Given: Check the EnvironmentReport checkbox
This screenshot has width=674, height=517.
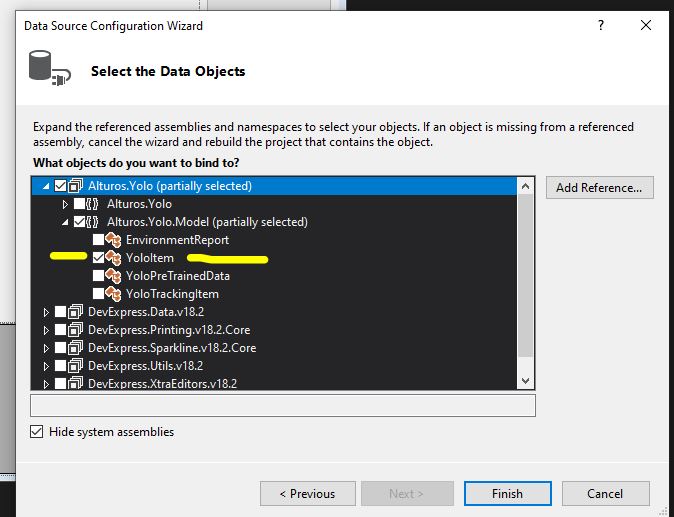Looking at the screenshot, I should point(98,240).
